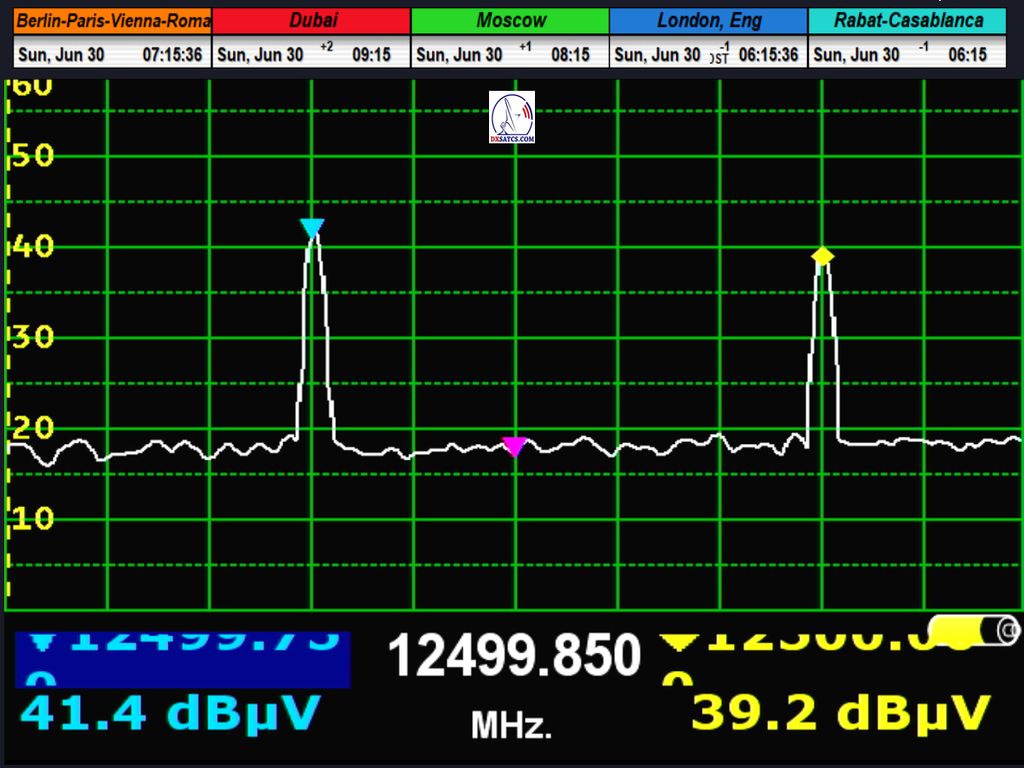The height and width of the screenshot is (768, 1024).
Task: Open the Moscow clock tab
Action: point(511,20)
